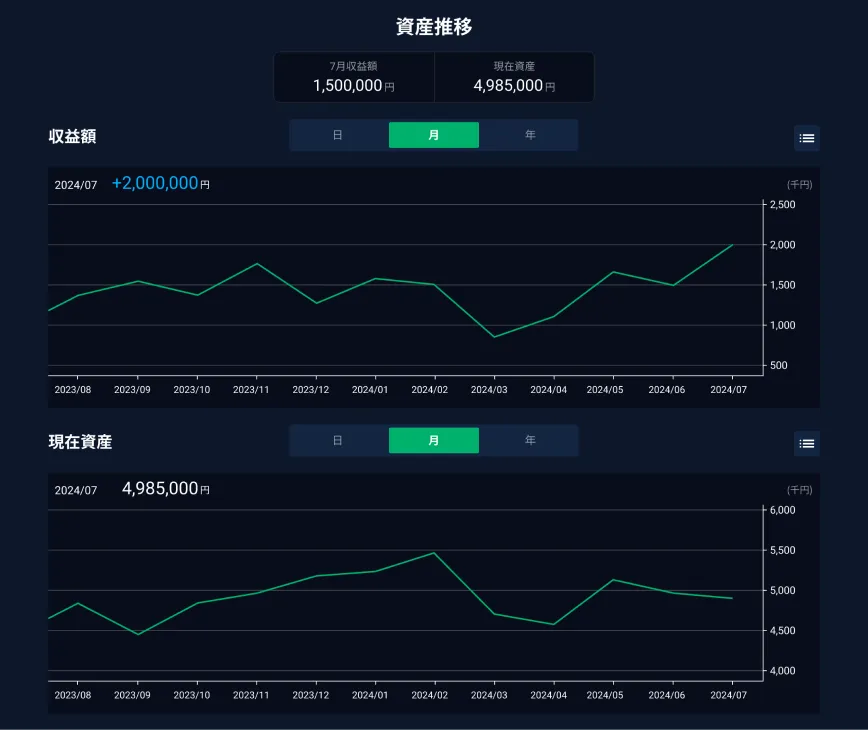
Task: Click 2023/09 low point on 現在資産 chart
Action: [x=138, y=634]
